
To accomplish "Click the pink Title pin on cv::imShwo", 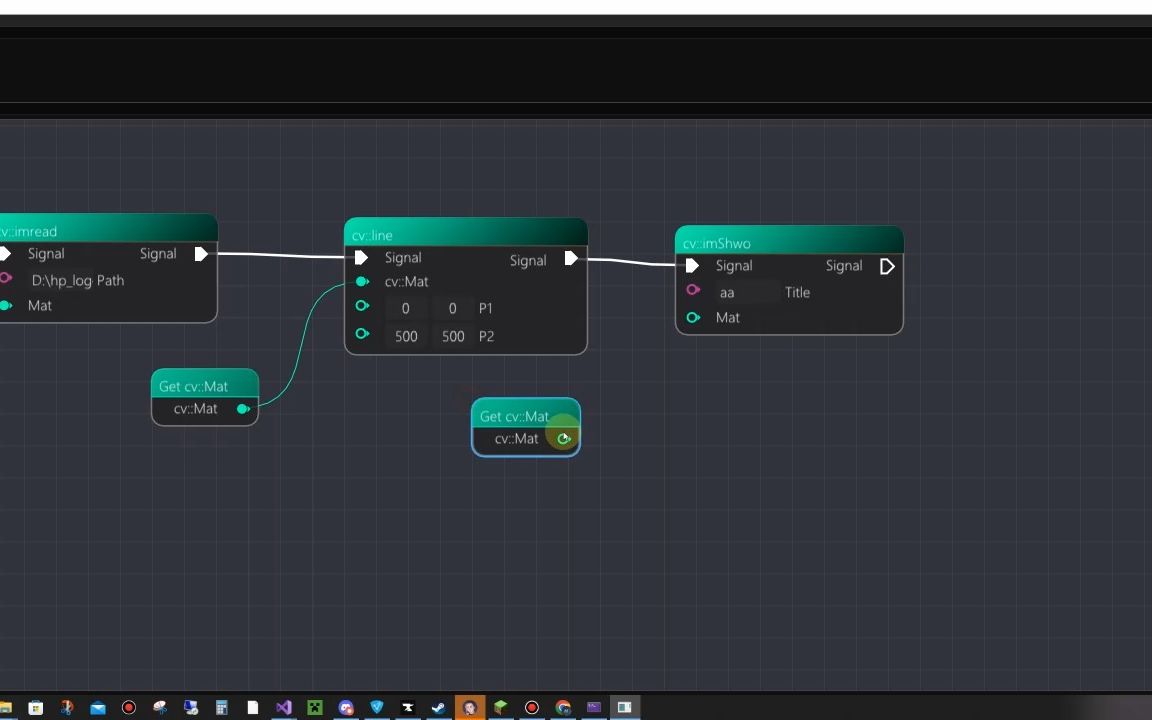I will (x=693, y=290).
